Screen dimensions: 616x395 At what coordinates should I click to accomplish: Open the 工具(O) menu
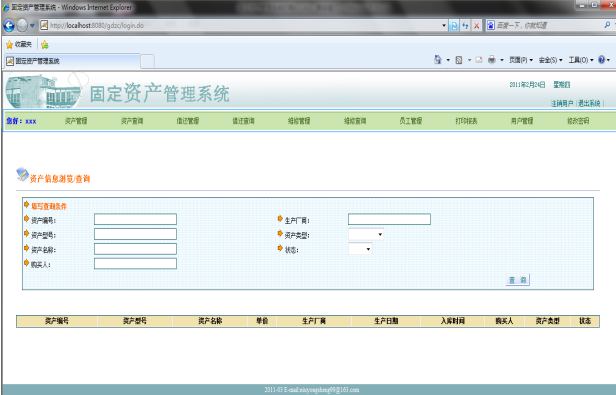point(581,60)
